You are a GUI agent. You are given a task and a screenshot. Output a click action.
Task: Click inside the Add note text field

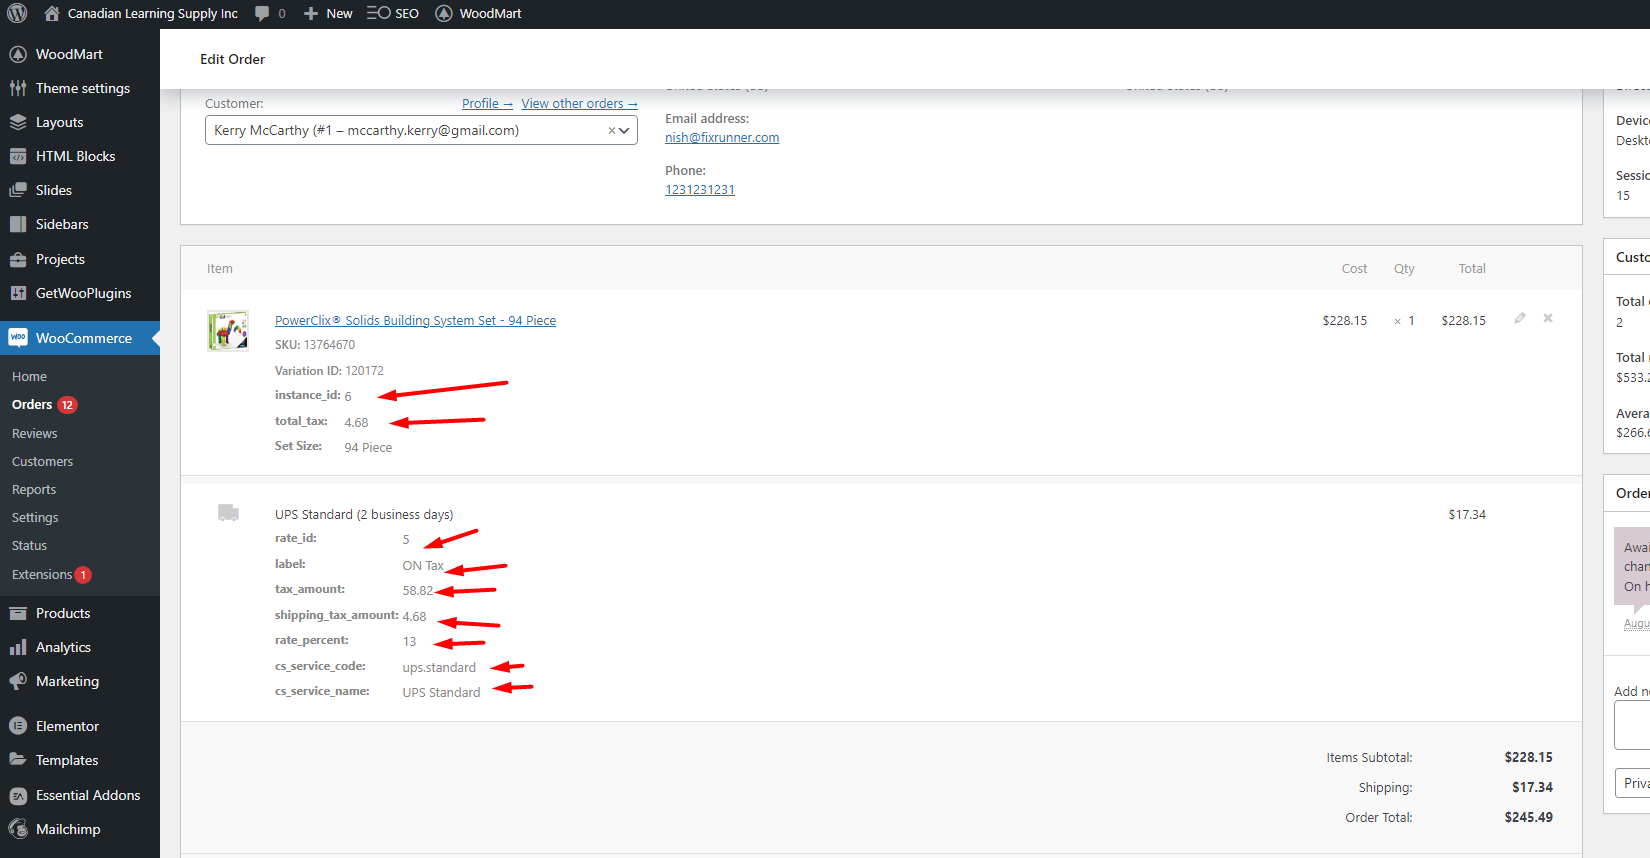click(x=1632, y=725)
